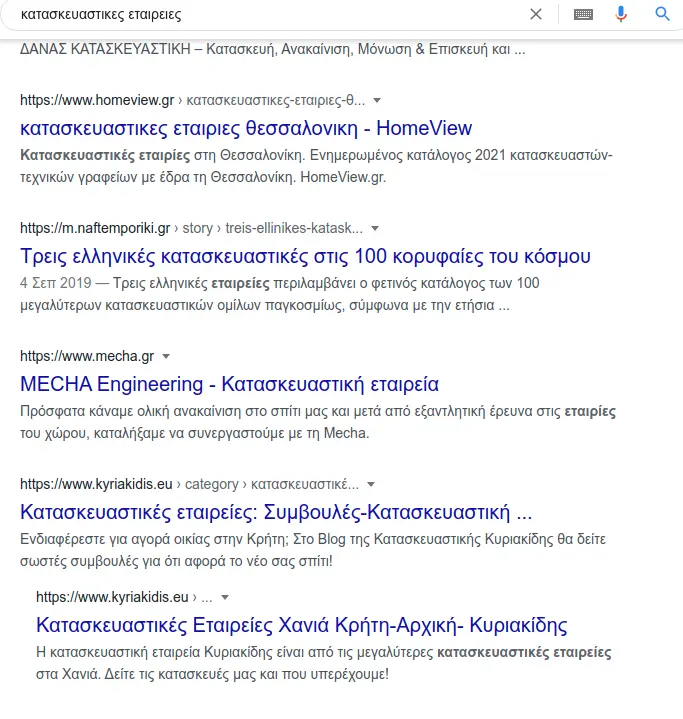The image size is (683, 719).
Task: Click the https://www.mecha.gr URL text
Action: point(87,356)
